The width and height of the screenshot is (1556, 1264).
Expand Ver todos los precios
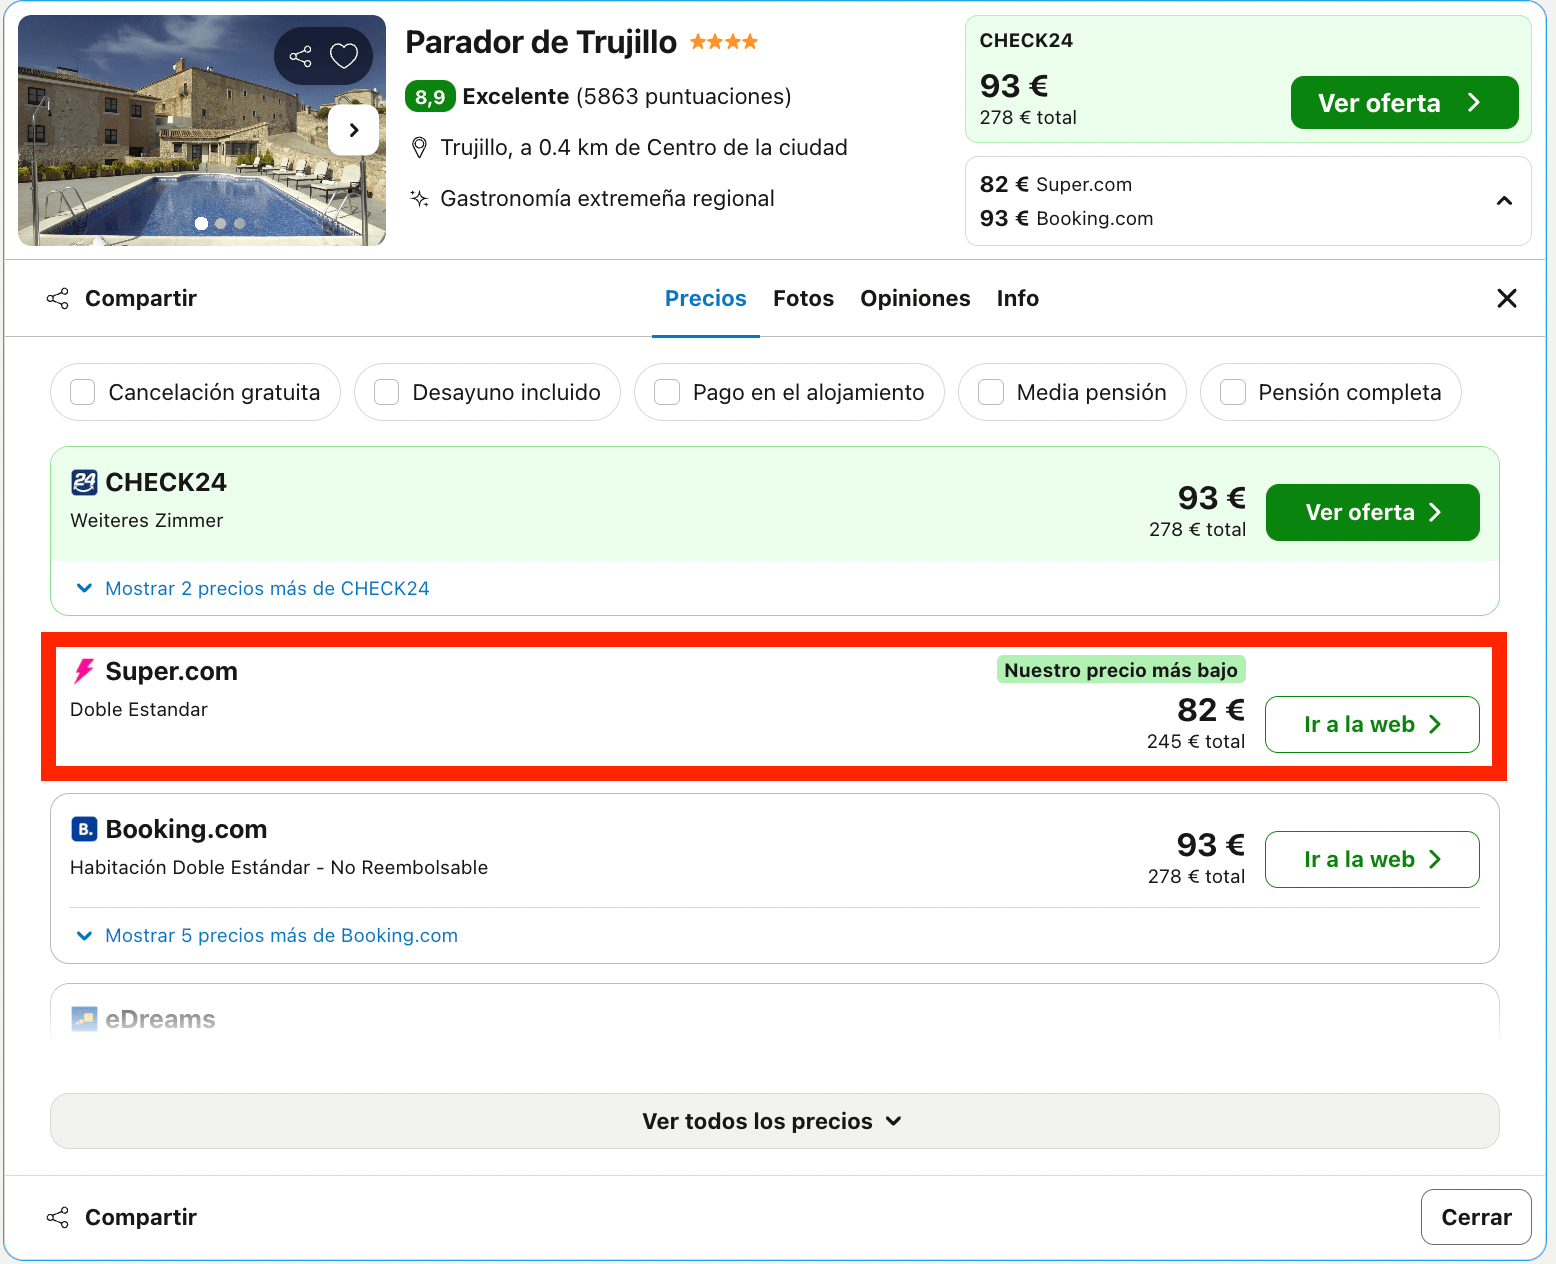tap(774, 1121)
